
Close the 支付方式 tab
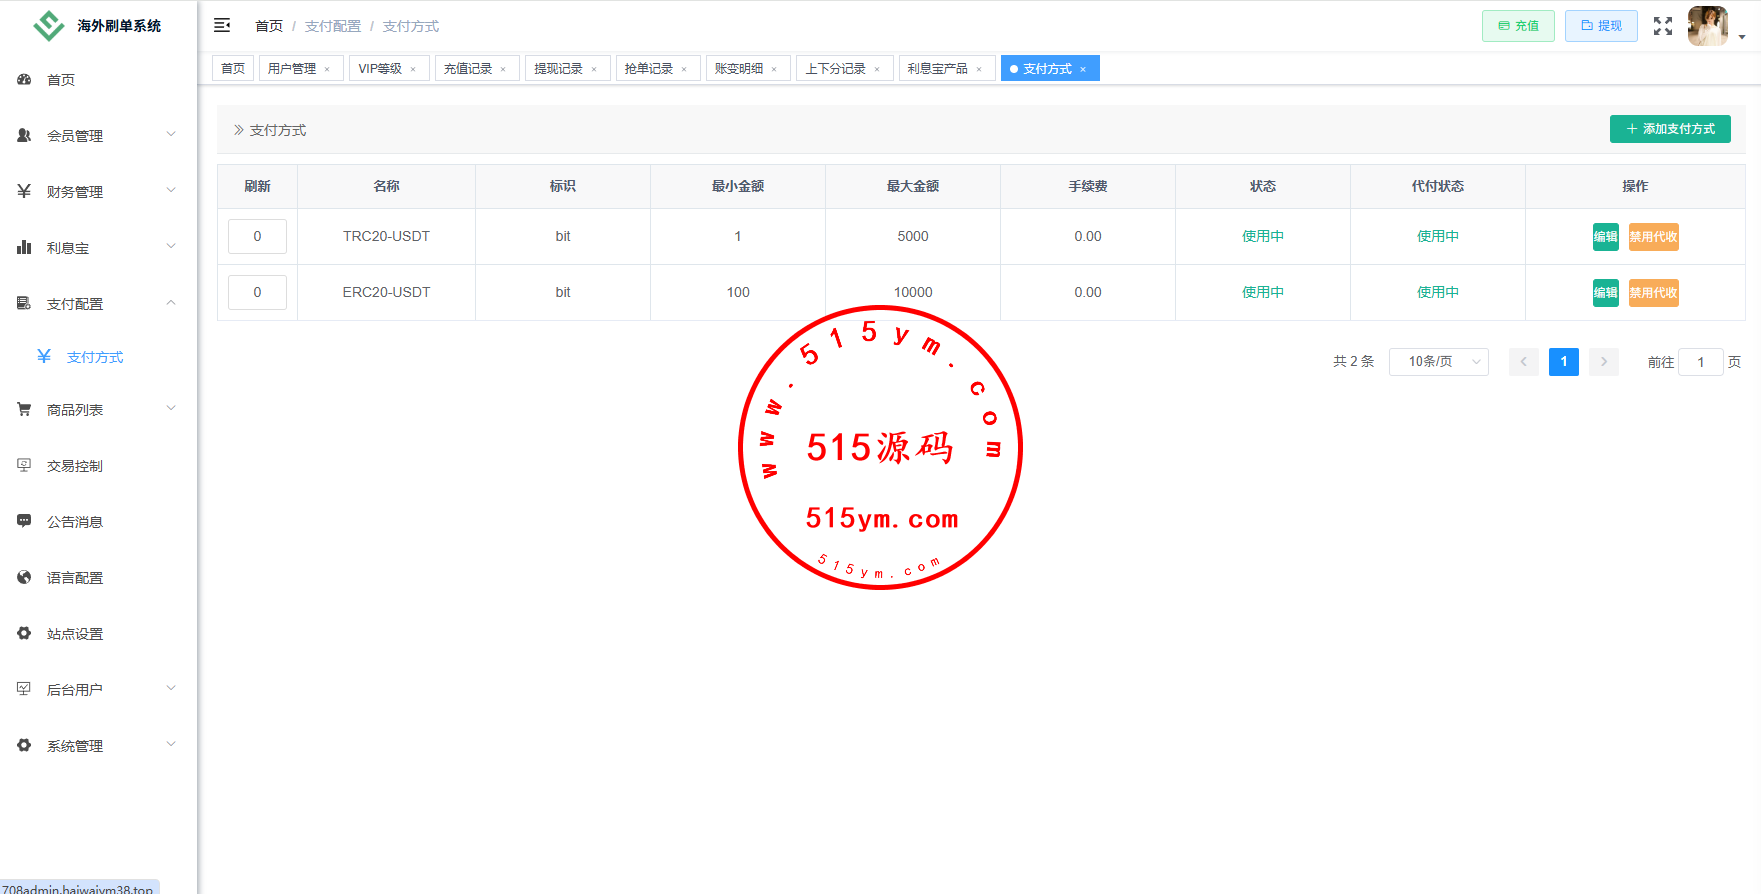(1083, 69)
